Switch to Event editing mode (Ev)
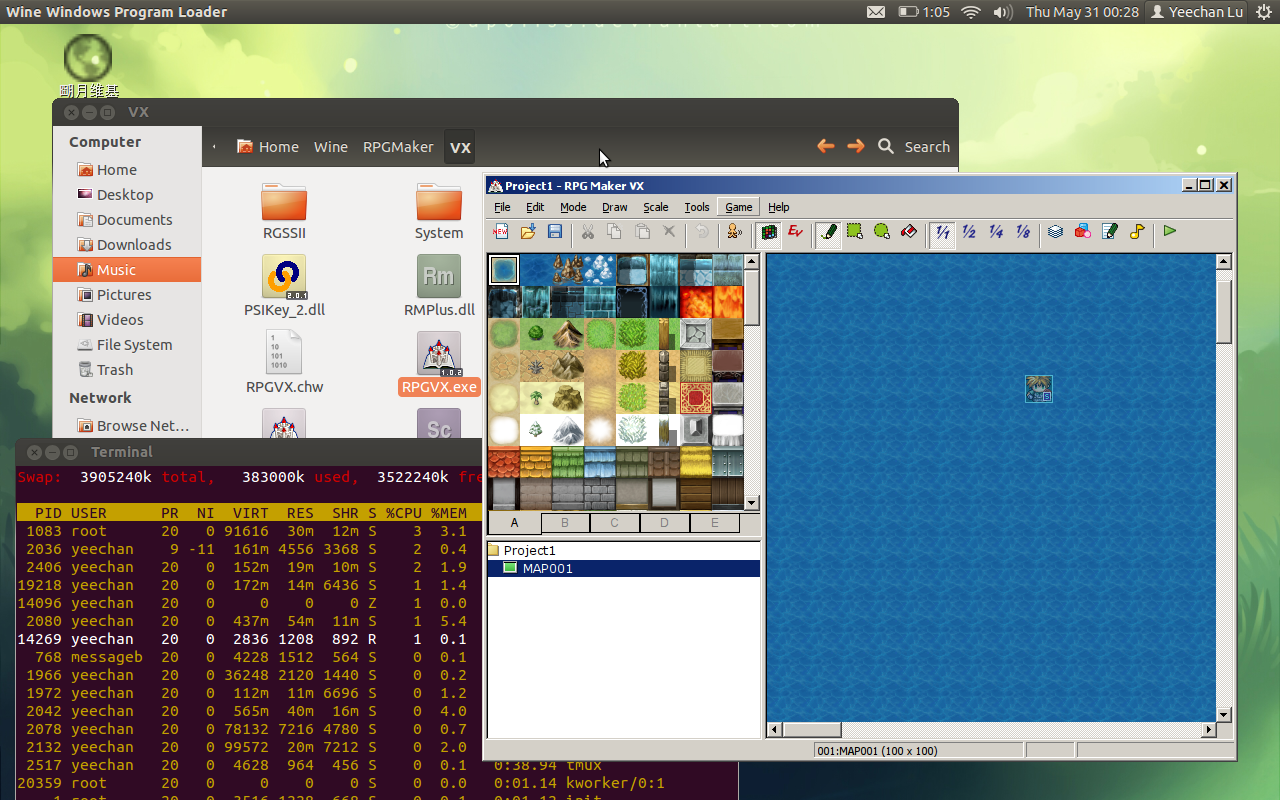This screenshot has height=800, width=1280. coord(796,232)
